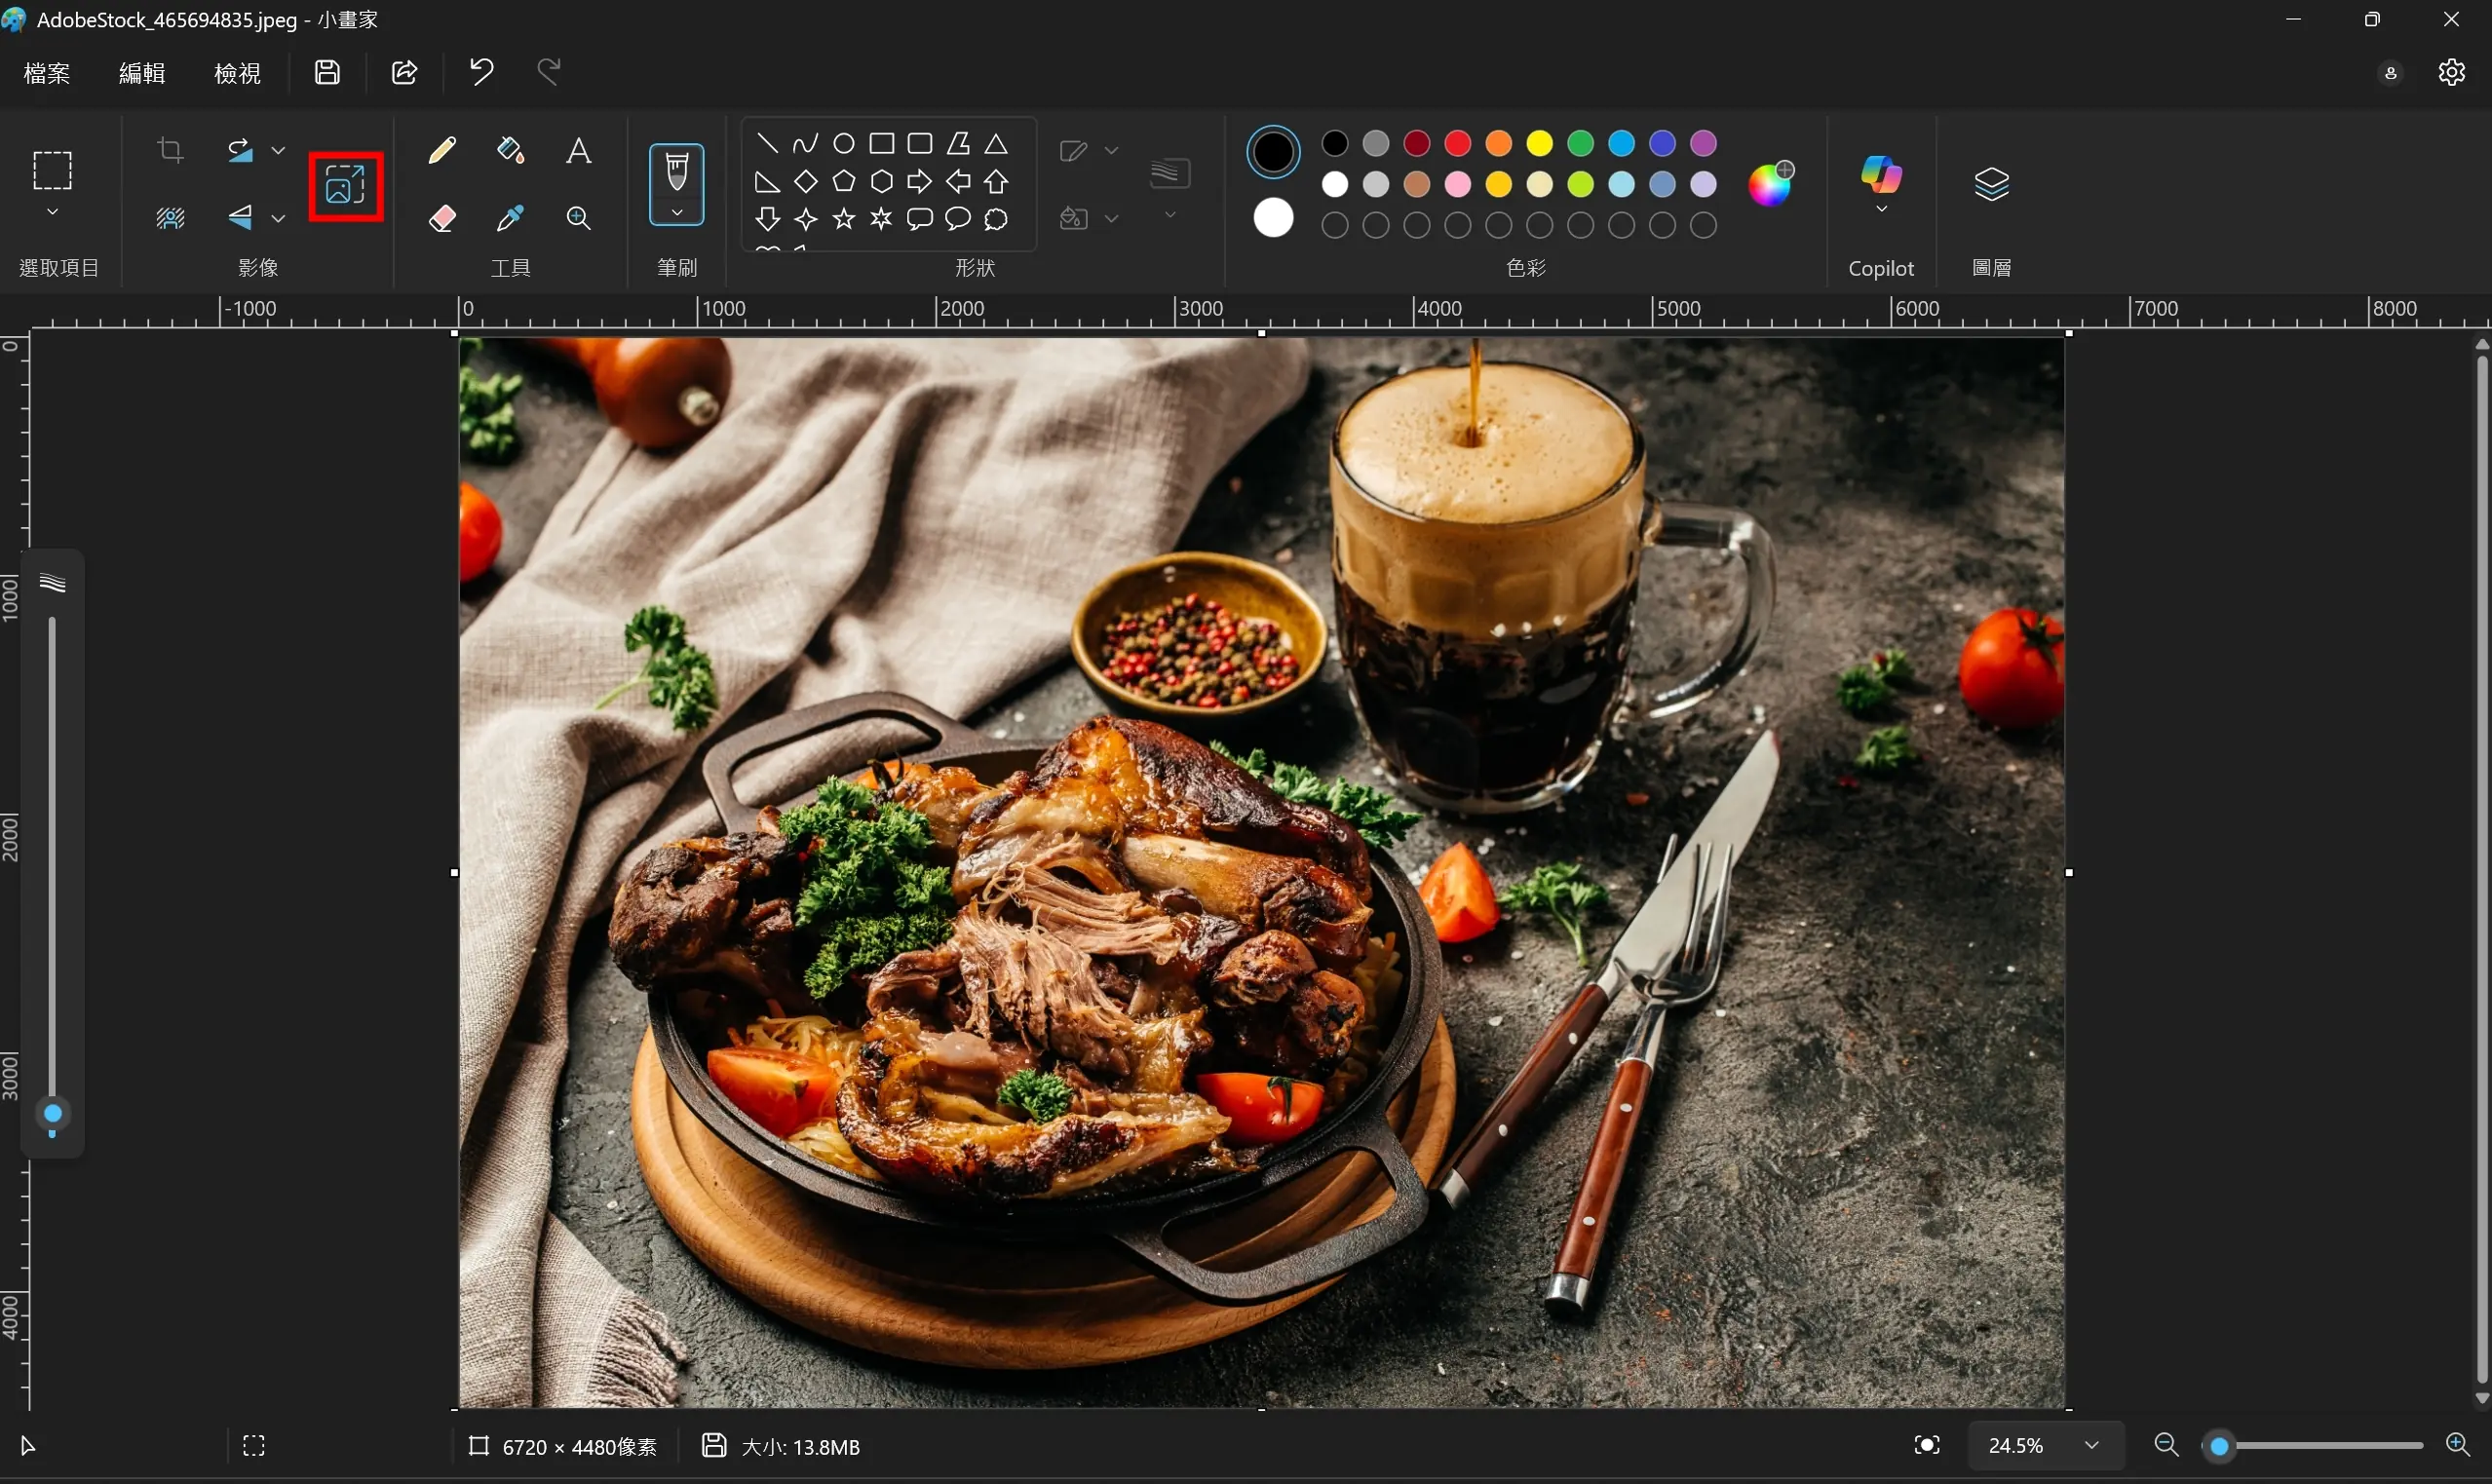The height and width of the screenshot is (1484, 2492).
Task: Open the 檢視 menu
Action: [237, 73]
